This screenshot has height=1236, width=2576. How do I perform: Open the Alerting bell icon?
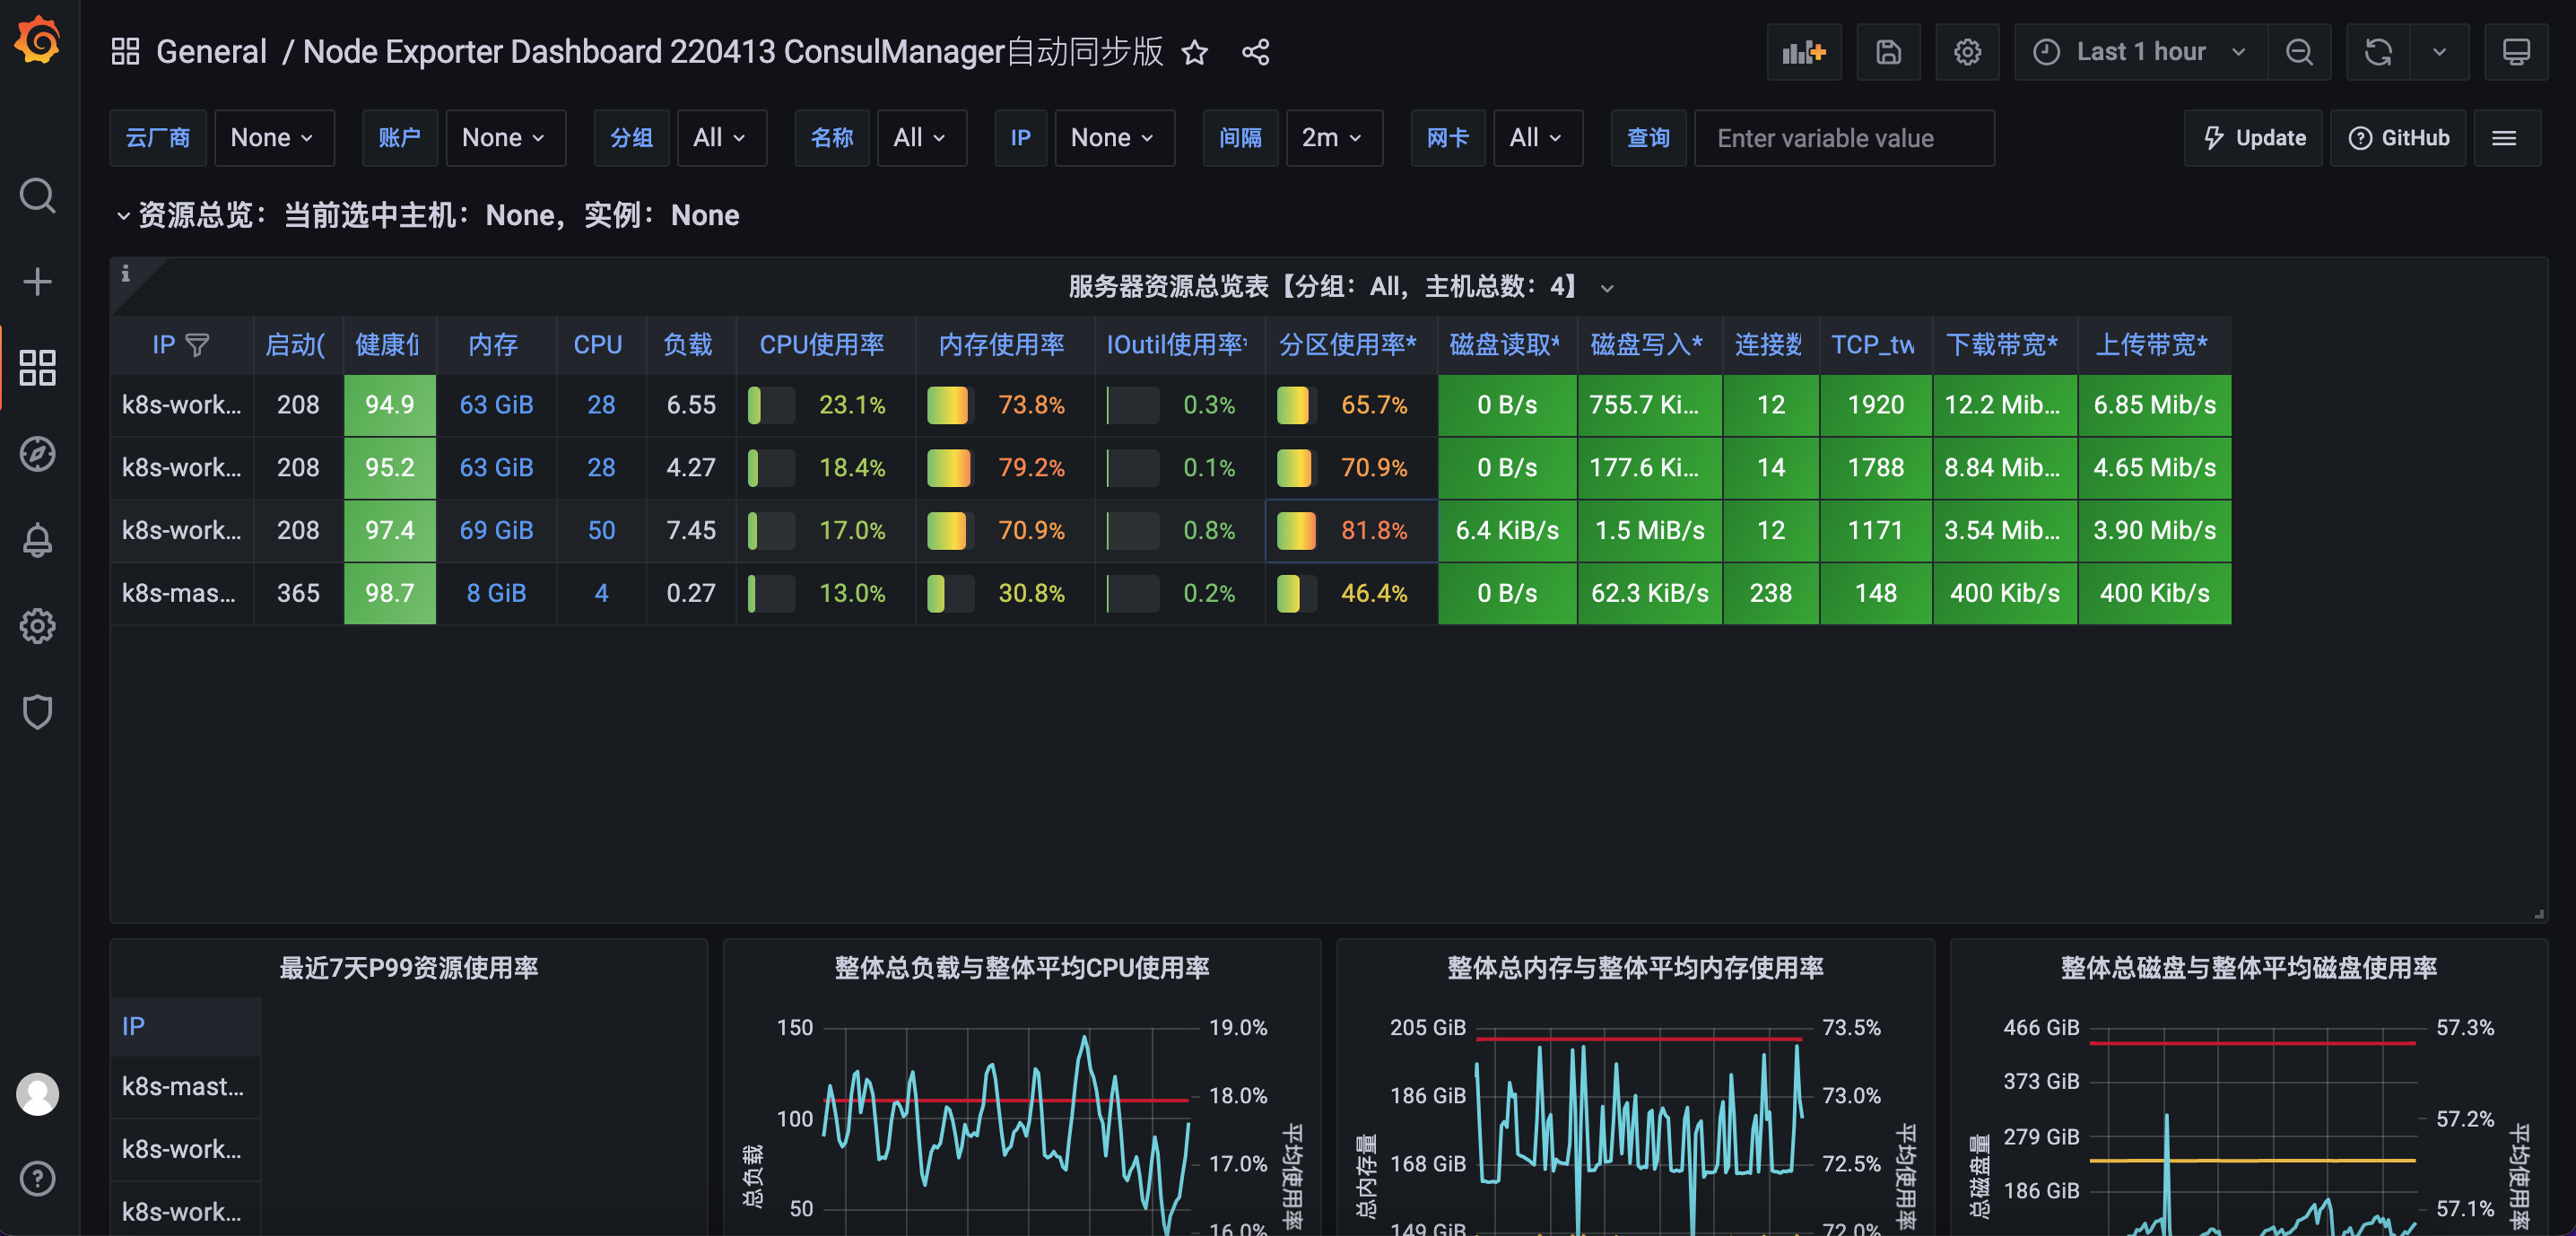[38, 540]
